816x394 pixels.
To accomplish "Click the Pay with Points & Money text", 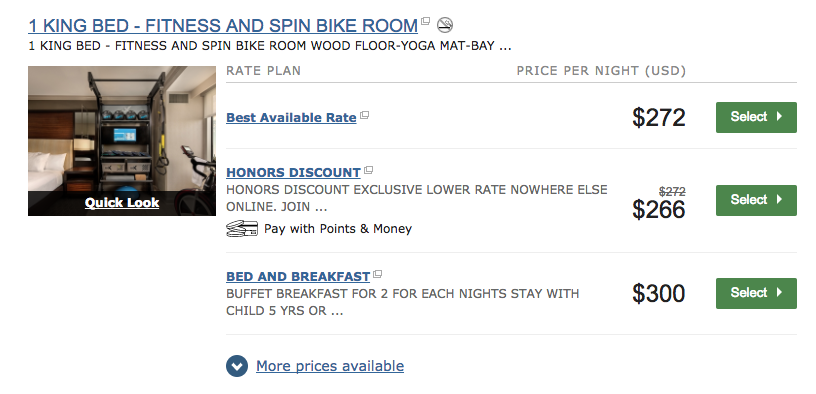I will tap(338, 228).
